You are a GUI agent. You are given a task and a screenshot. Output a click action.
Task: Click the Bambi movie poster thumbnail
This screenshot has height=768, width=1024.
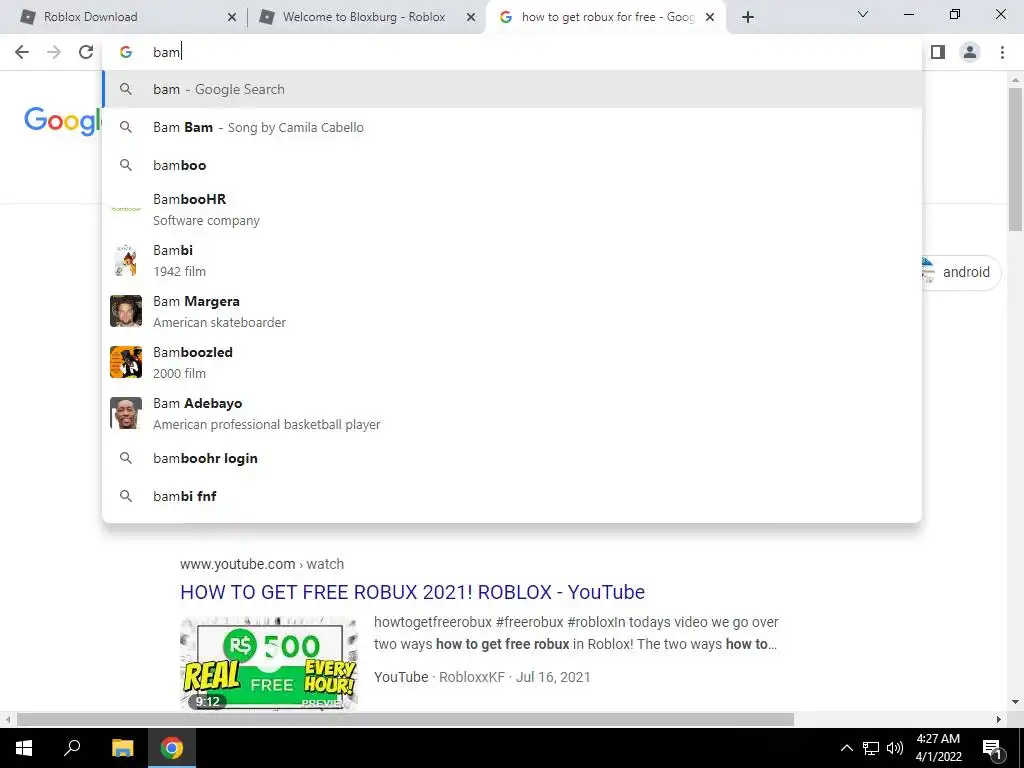coord(126,261)
